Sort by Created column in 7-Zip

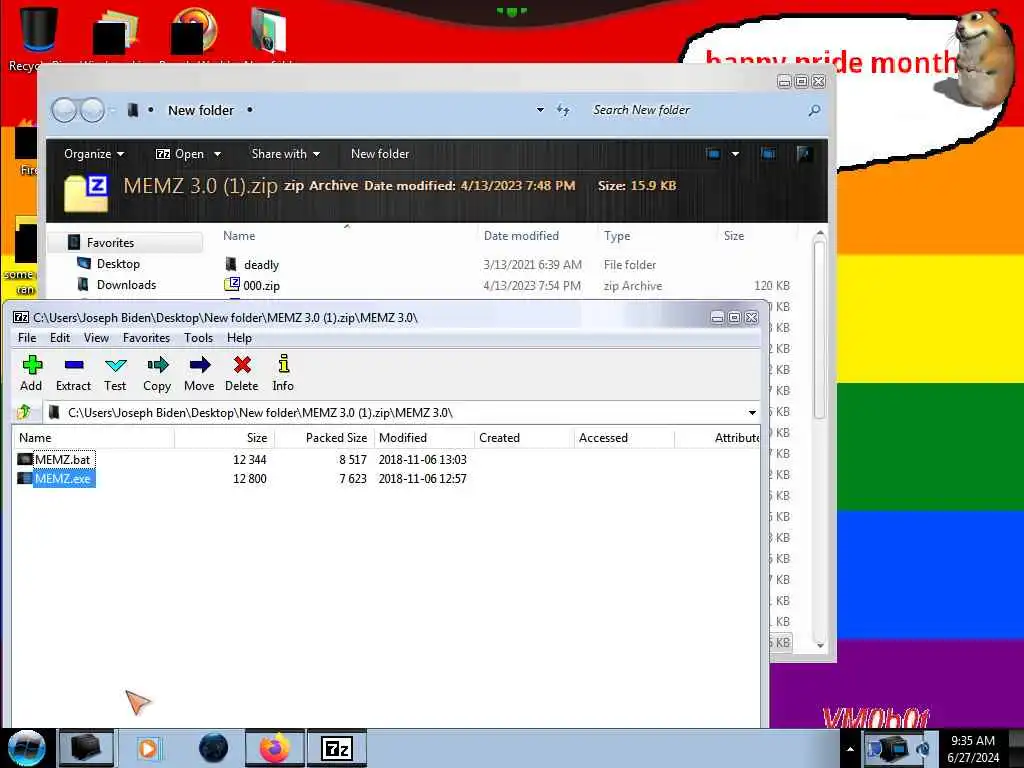pyautogui.click(x=524, y=438)
